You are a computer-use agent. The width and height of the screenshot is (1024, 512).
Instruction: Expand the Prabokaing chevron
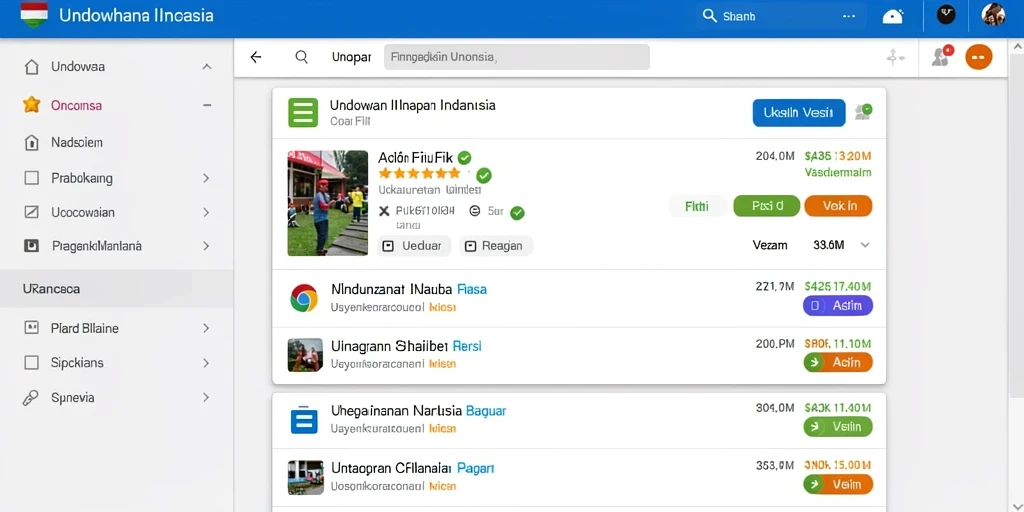click(206, 178)
